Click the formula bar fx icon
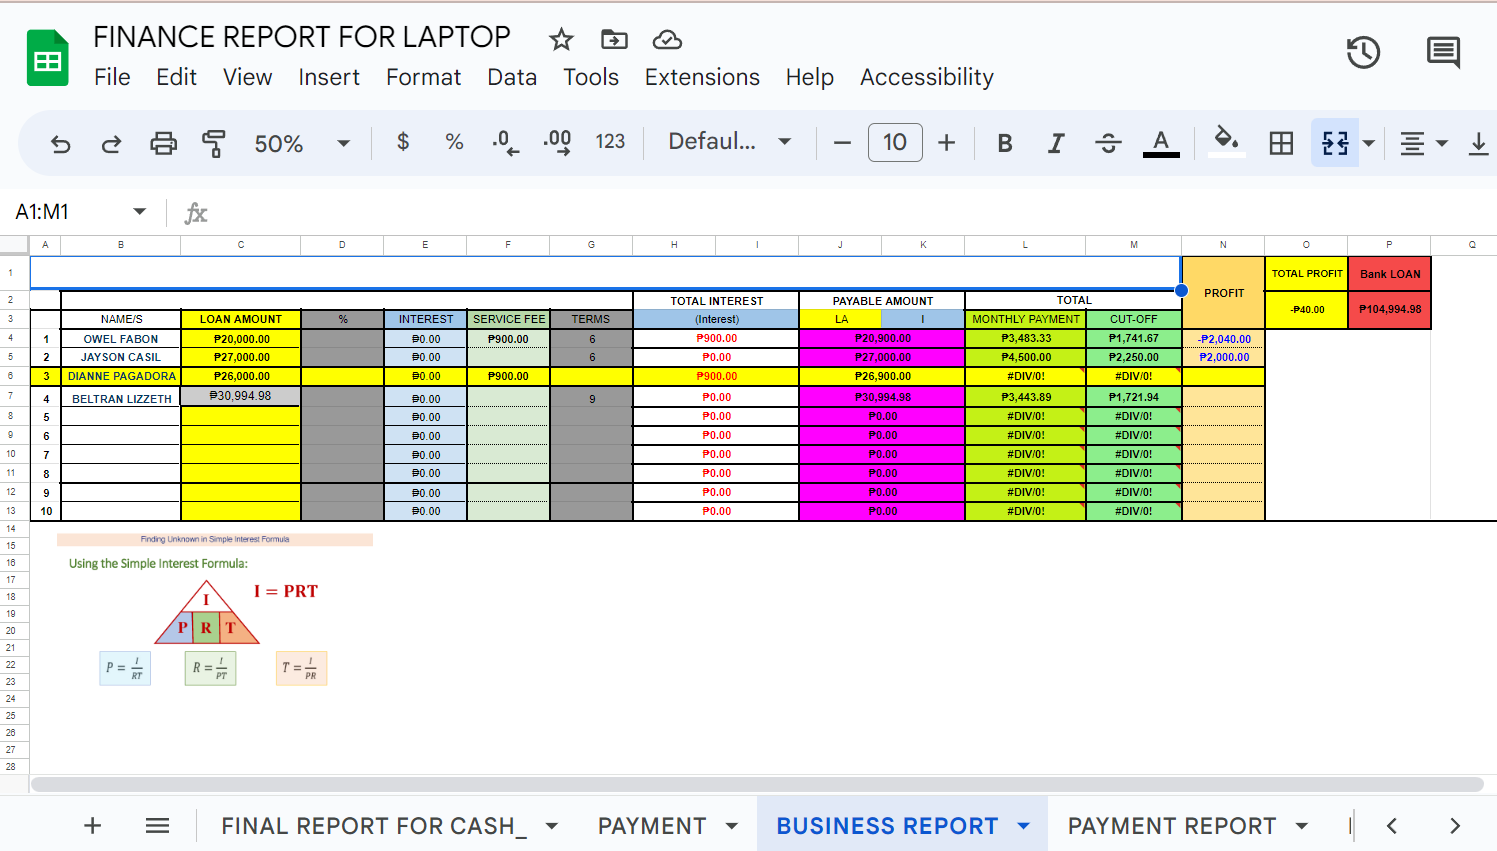The image size is (1497, 851). [196, 213]
